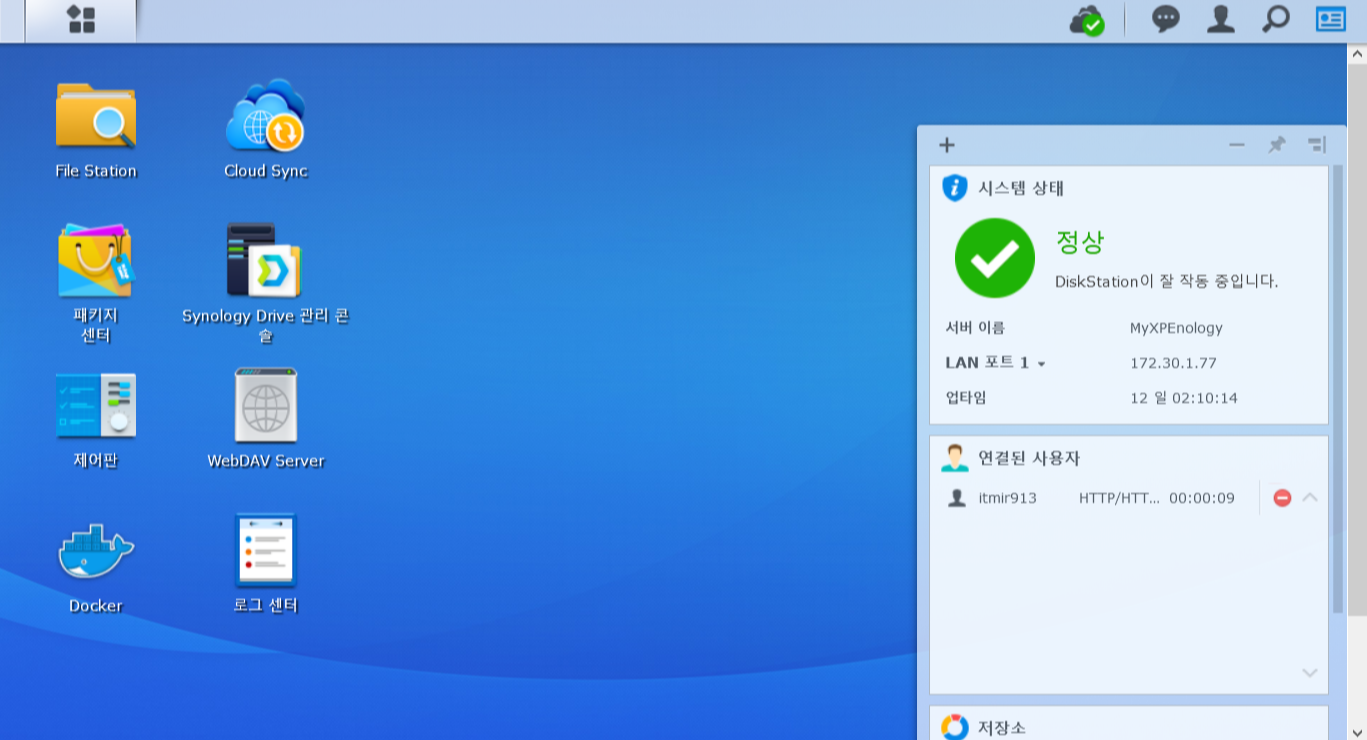
Task: Minimize the widget panel
Action: [x=1237, y=145]
